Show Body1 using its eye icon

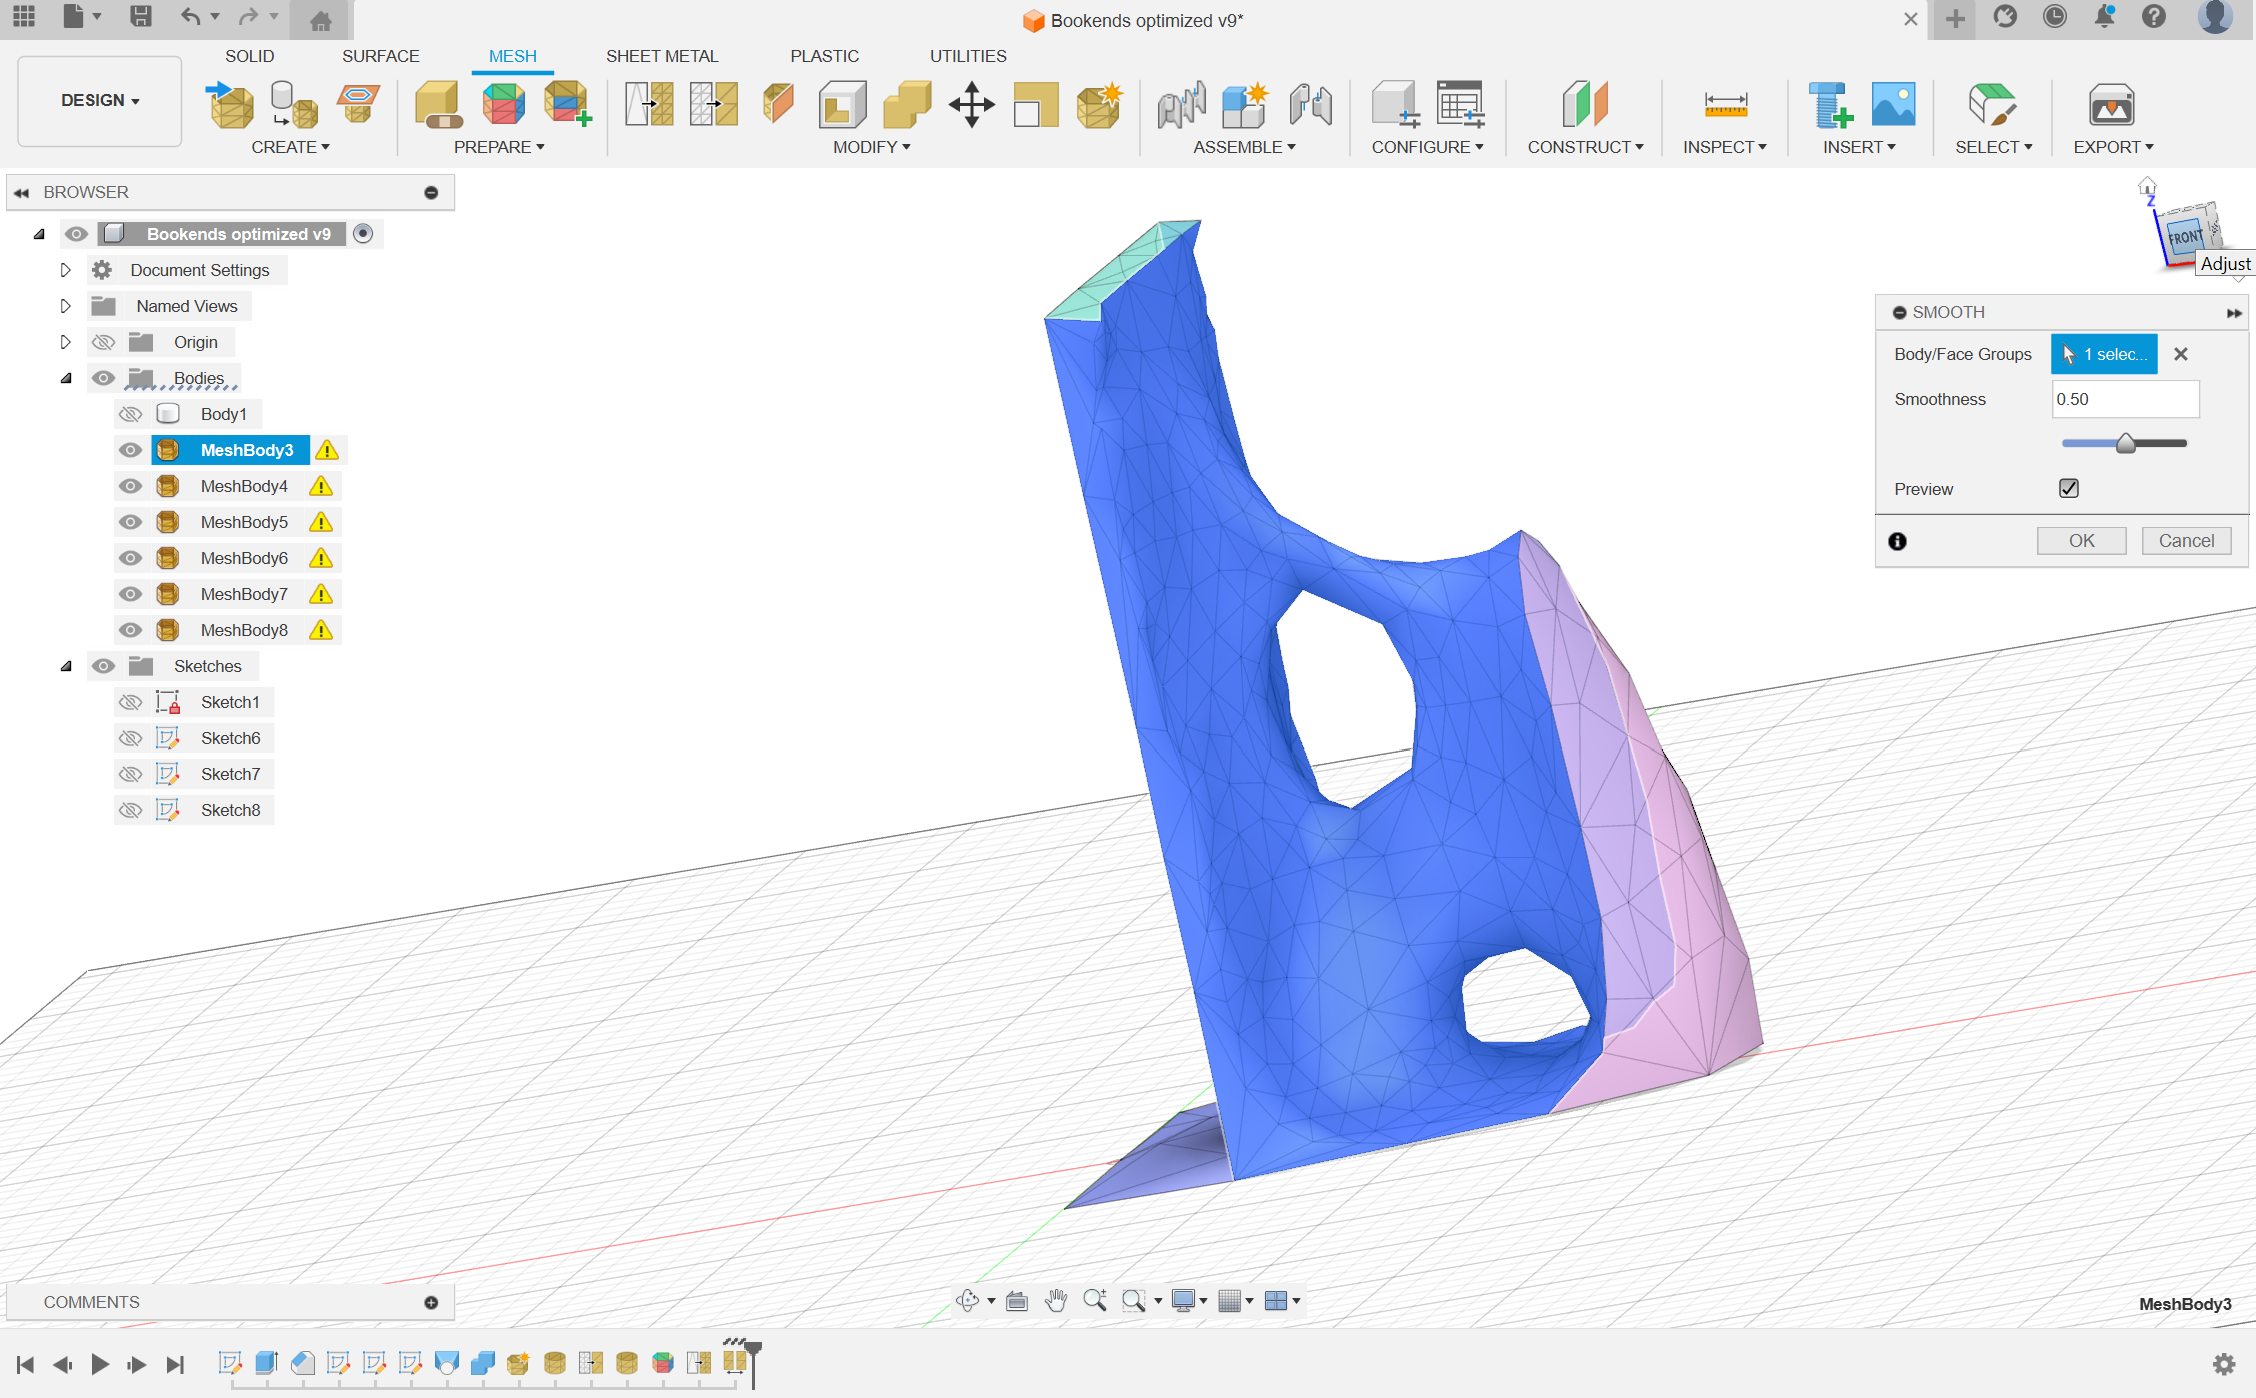[x=130, y=414]
